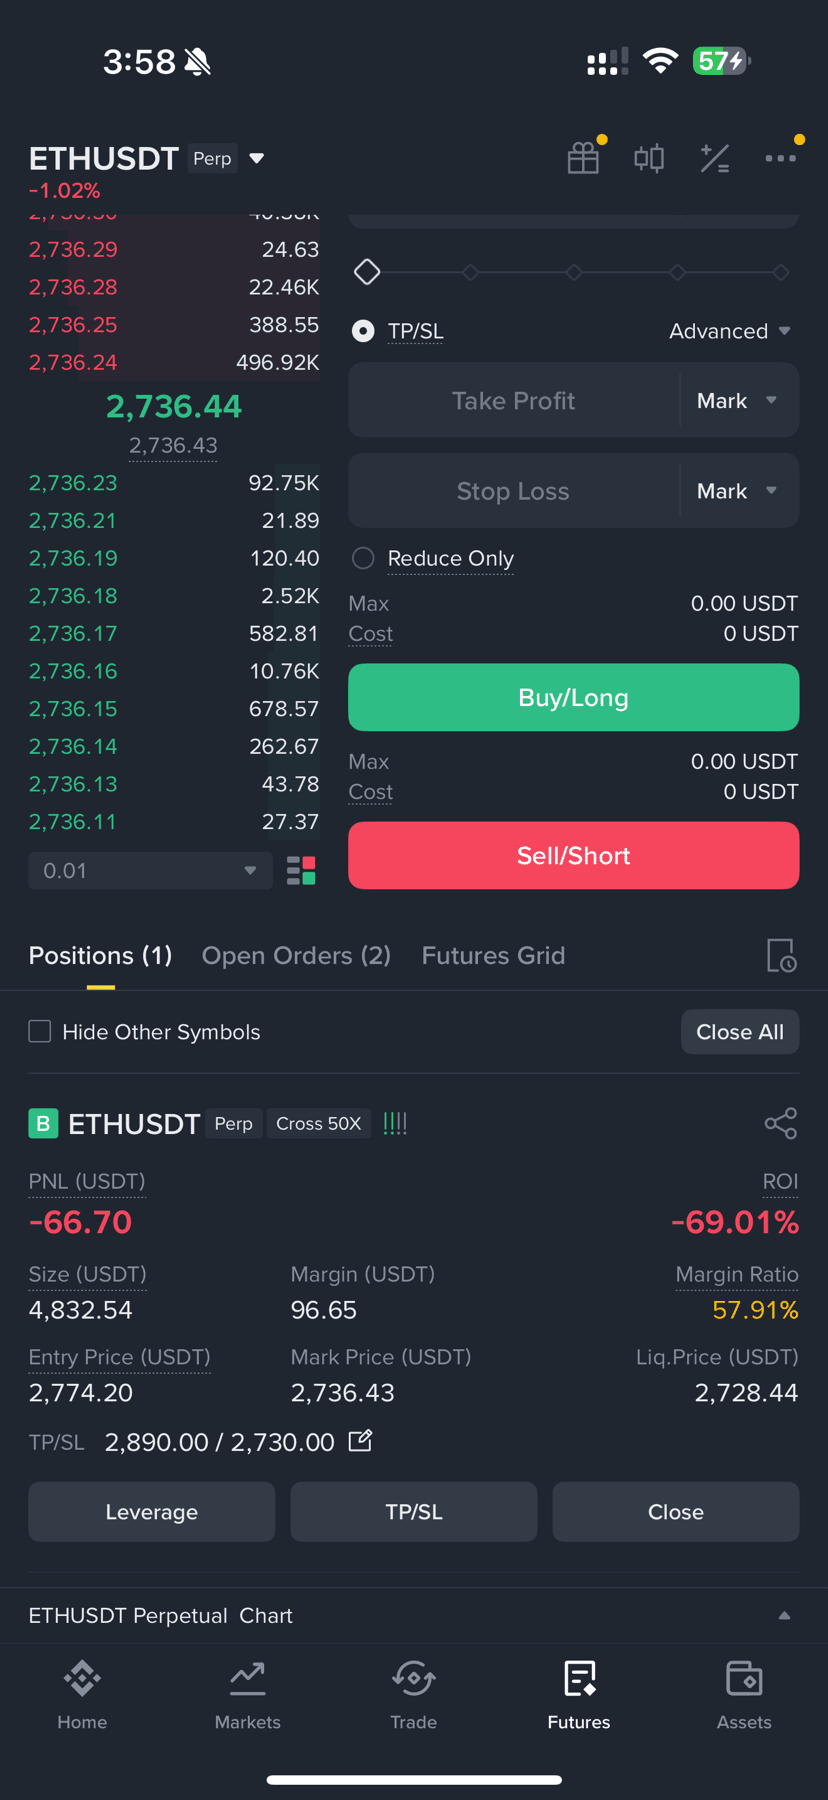Tap the Buy/Long button
828x1800 pixels.
coord(573,697)
